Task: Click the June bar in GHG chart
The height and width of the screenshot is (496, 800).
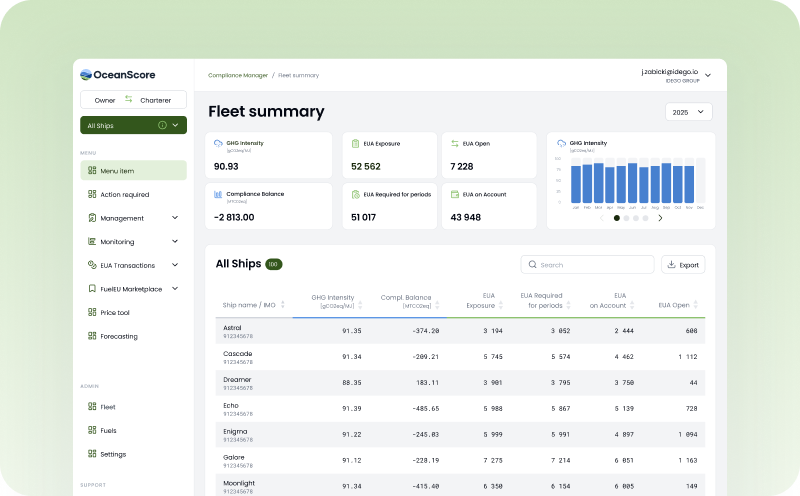Action: (634, 184)
